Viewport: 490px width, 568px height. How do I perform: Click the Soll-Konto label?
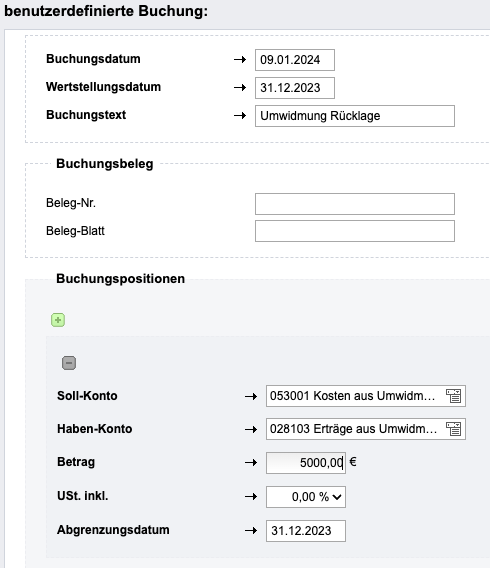[87, 396]
